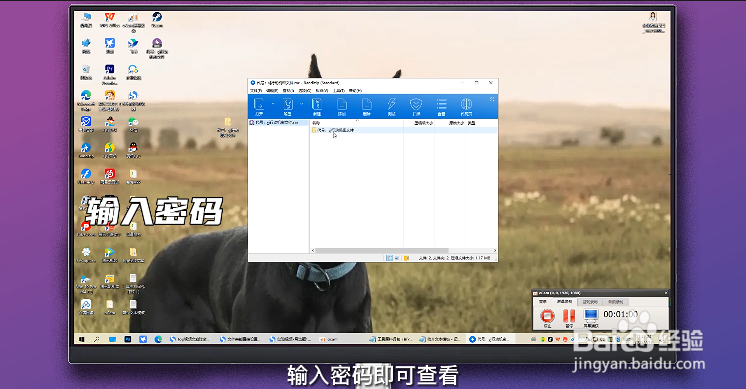The image size is (746, 389).
Task: Click the Windows Start button on the taskbar
Action: pos(82,339)
